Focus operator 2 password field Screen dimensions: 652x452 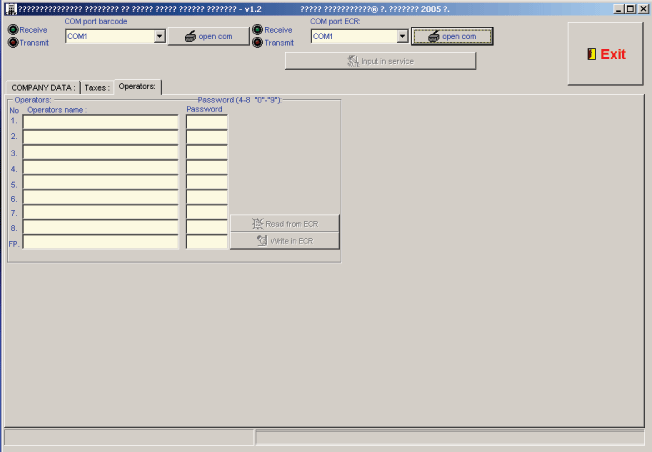point(207,137)
